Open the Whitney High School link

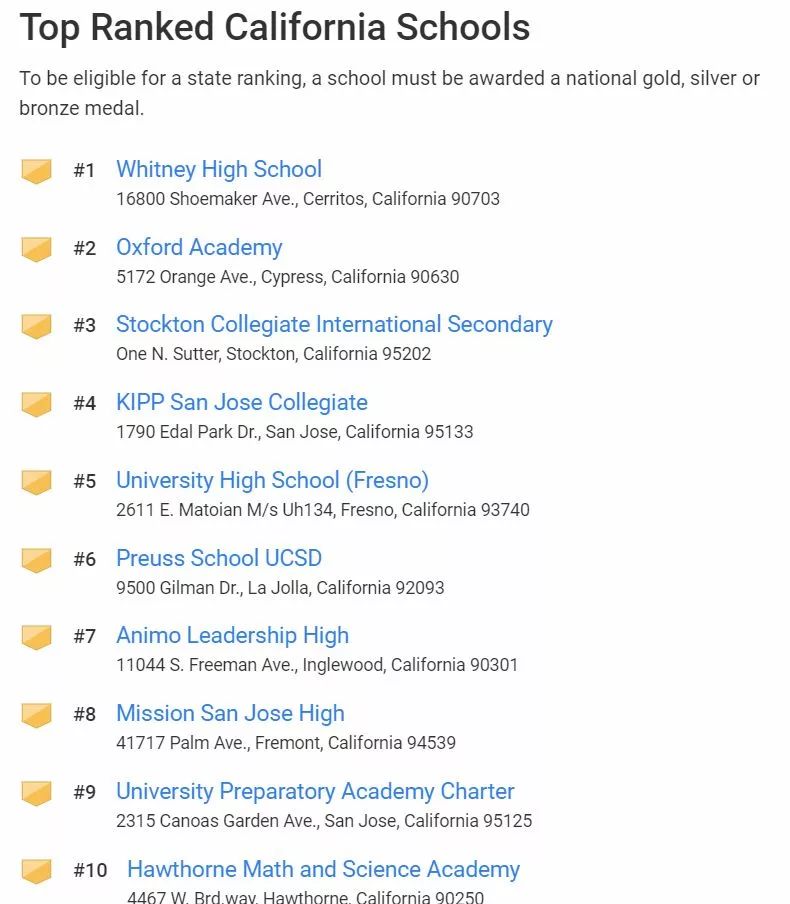tap(219, 170)
